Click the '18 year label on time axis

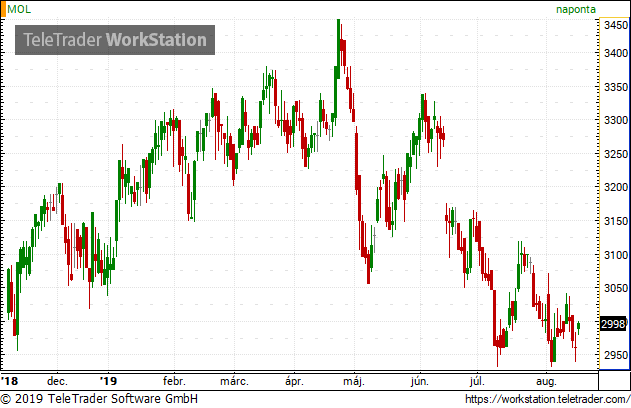(9, 381)
